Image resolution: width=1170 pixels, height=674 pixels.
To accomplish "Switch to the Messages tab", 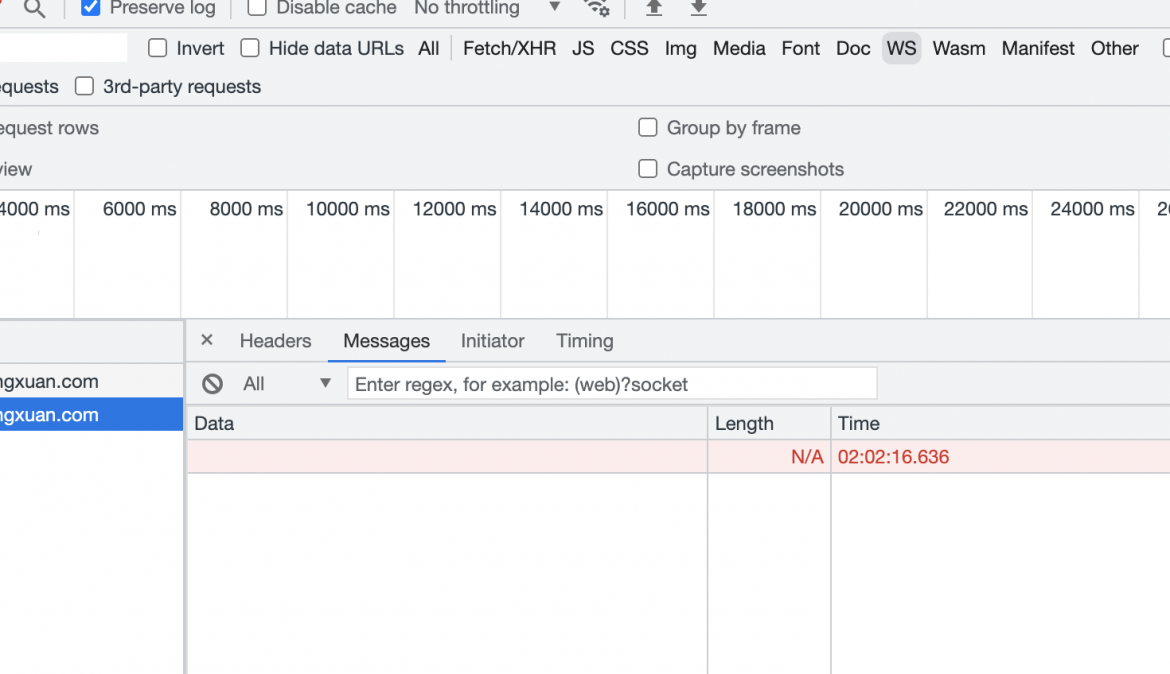I will [x=387, y=340].
